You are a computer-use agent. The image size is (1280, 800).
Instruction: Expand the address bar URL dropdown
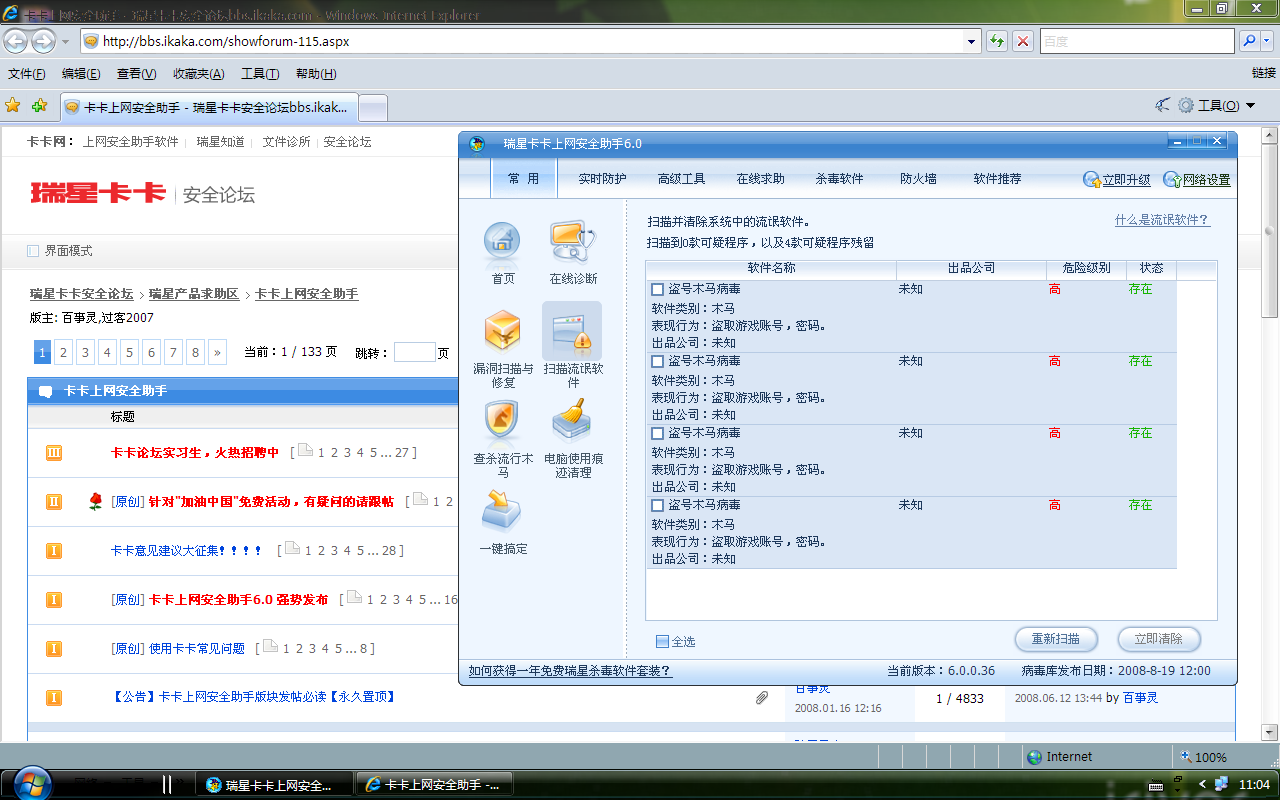[971, 41]
